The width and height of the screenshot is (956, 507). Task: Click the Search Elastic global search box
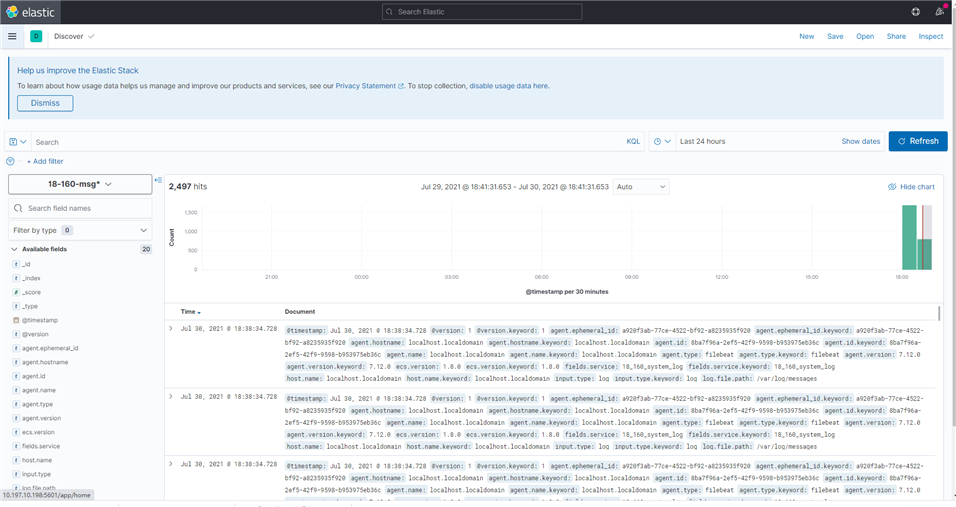point(482,12)
